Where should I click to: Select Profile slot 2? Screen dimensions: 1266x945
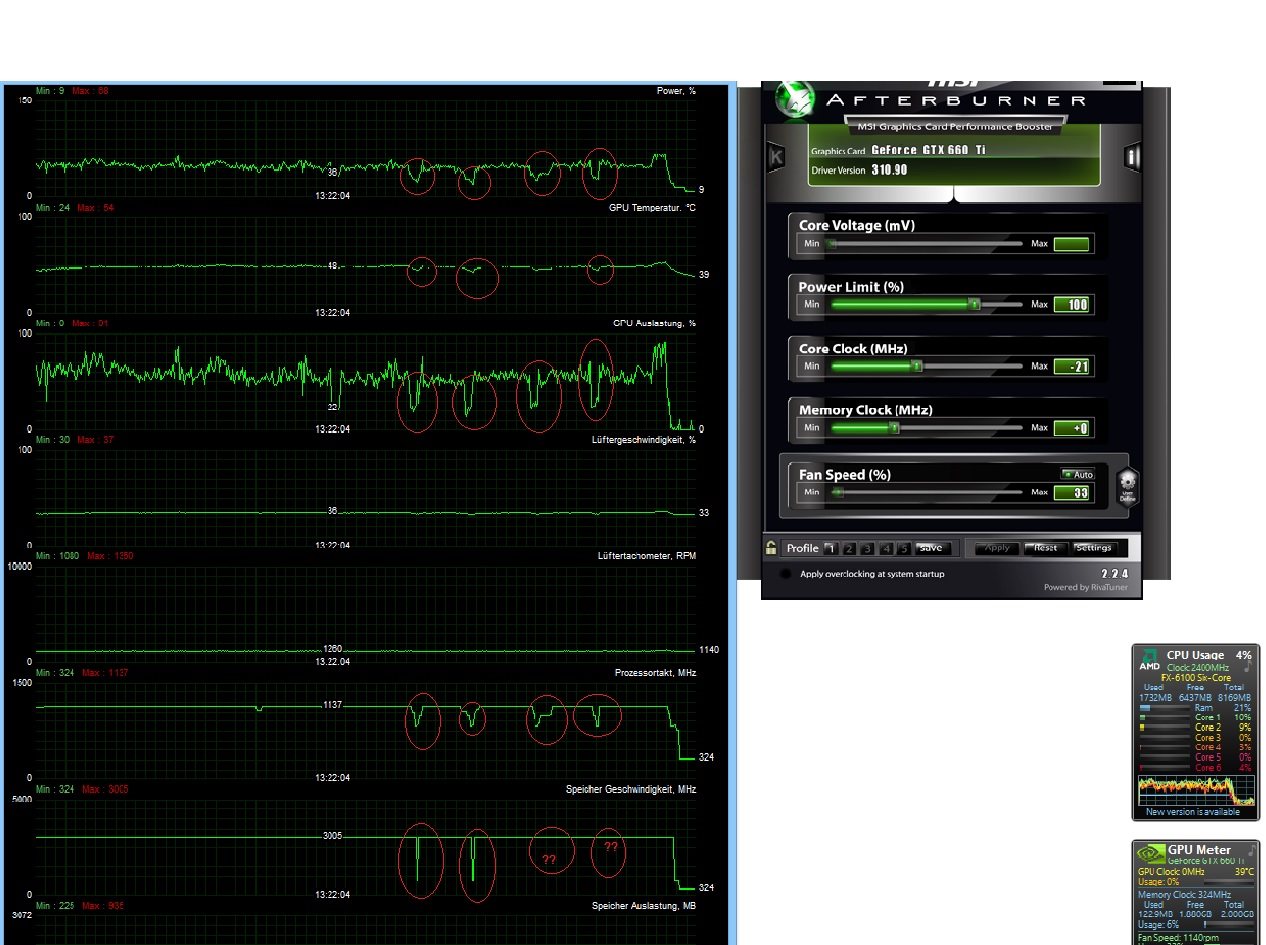848,548
